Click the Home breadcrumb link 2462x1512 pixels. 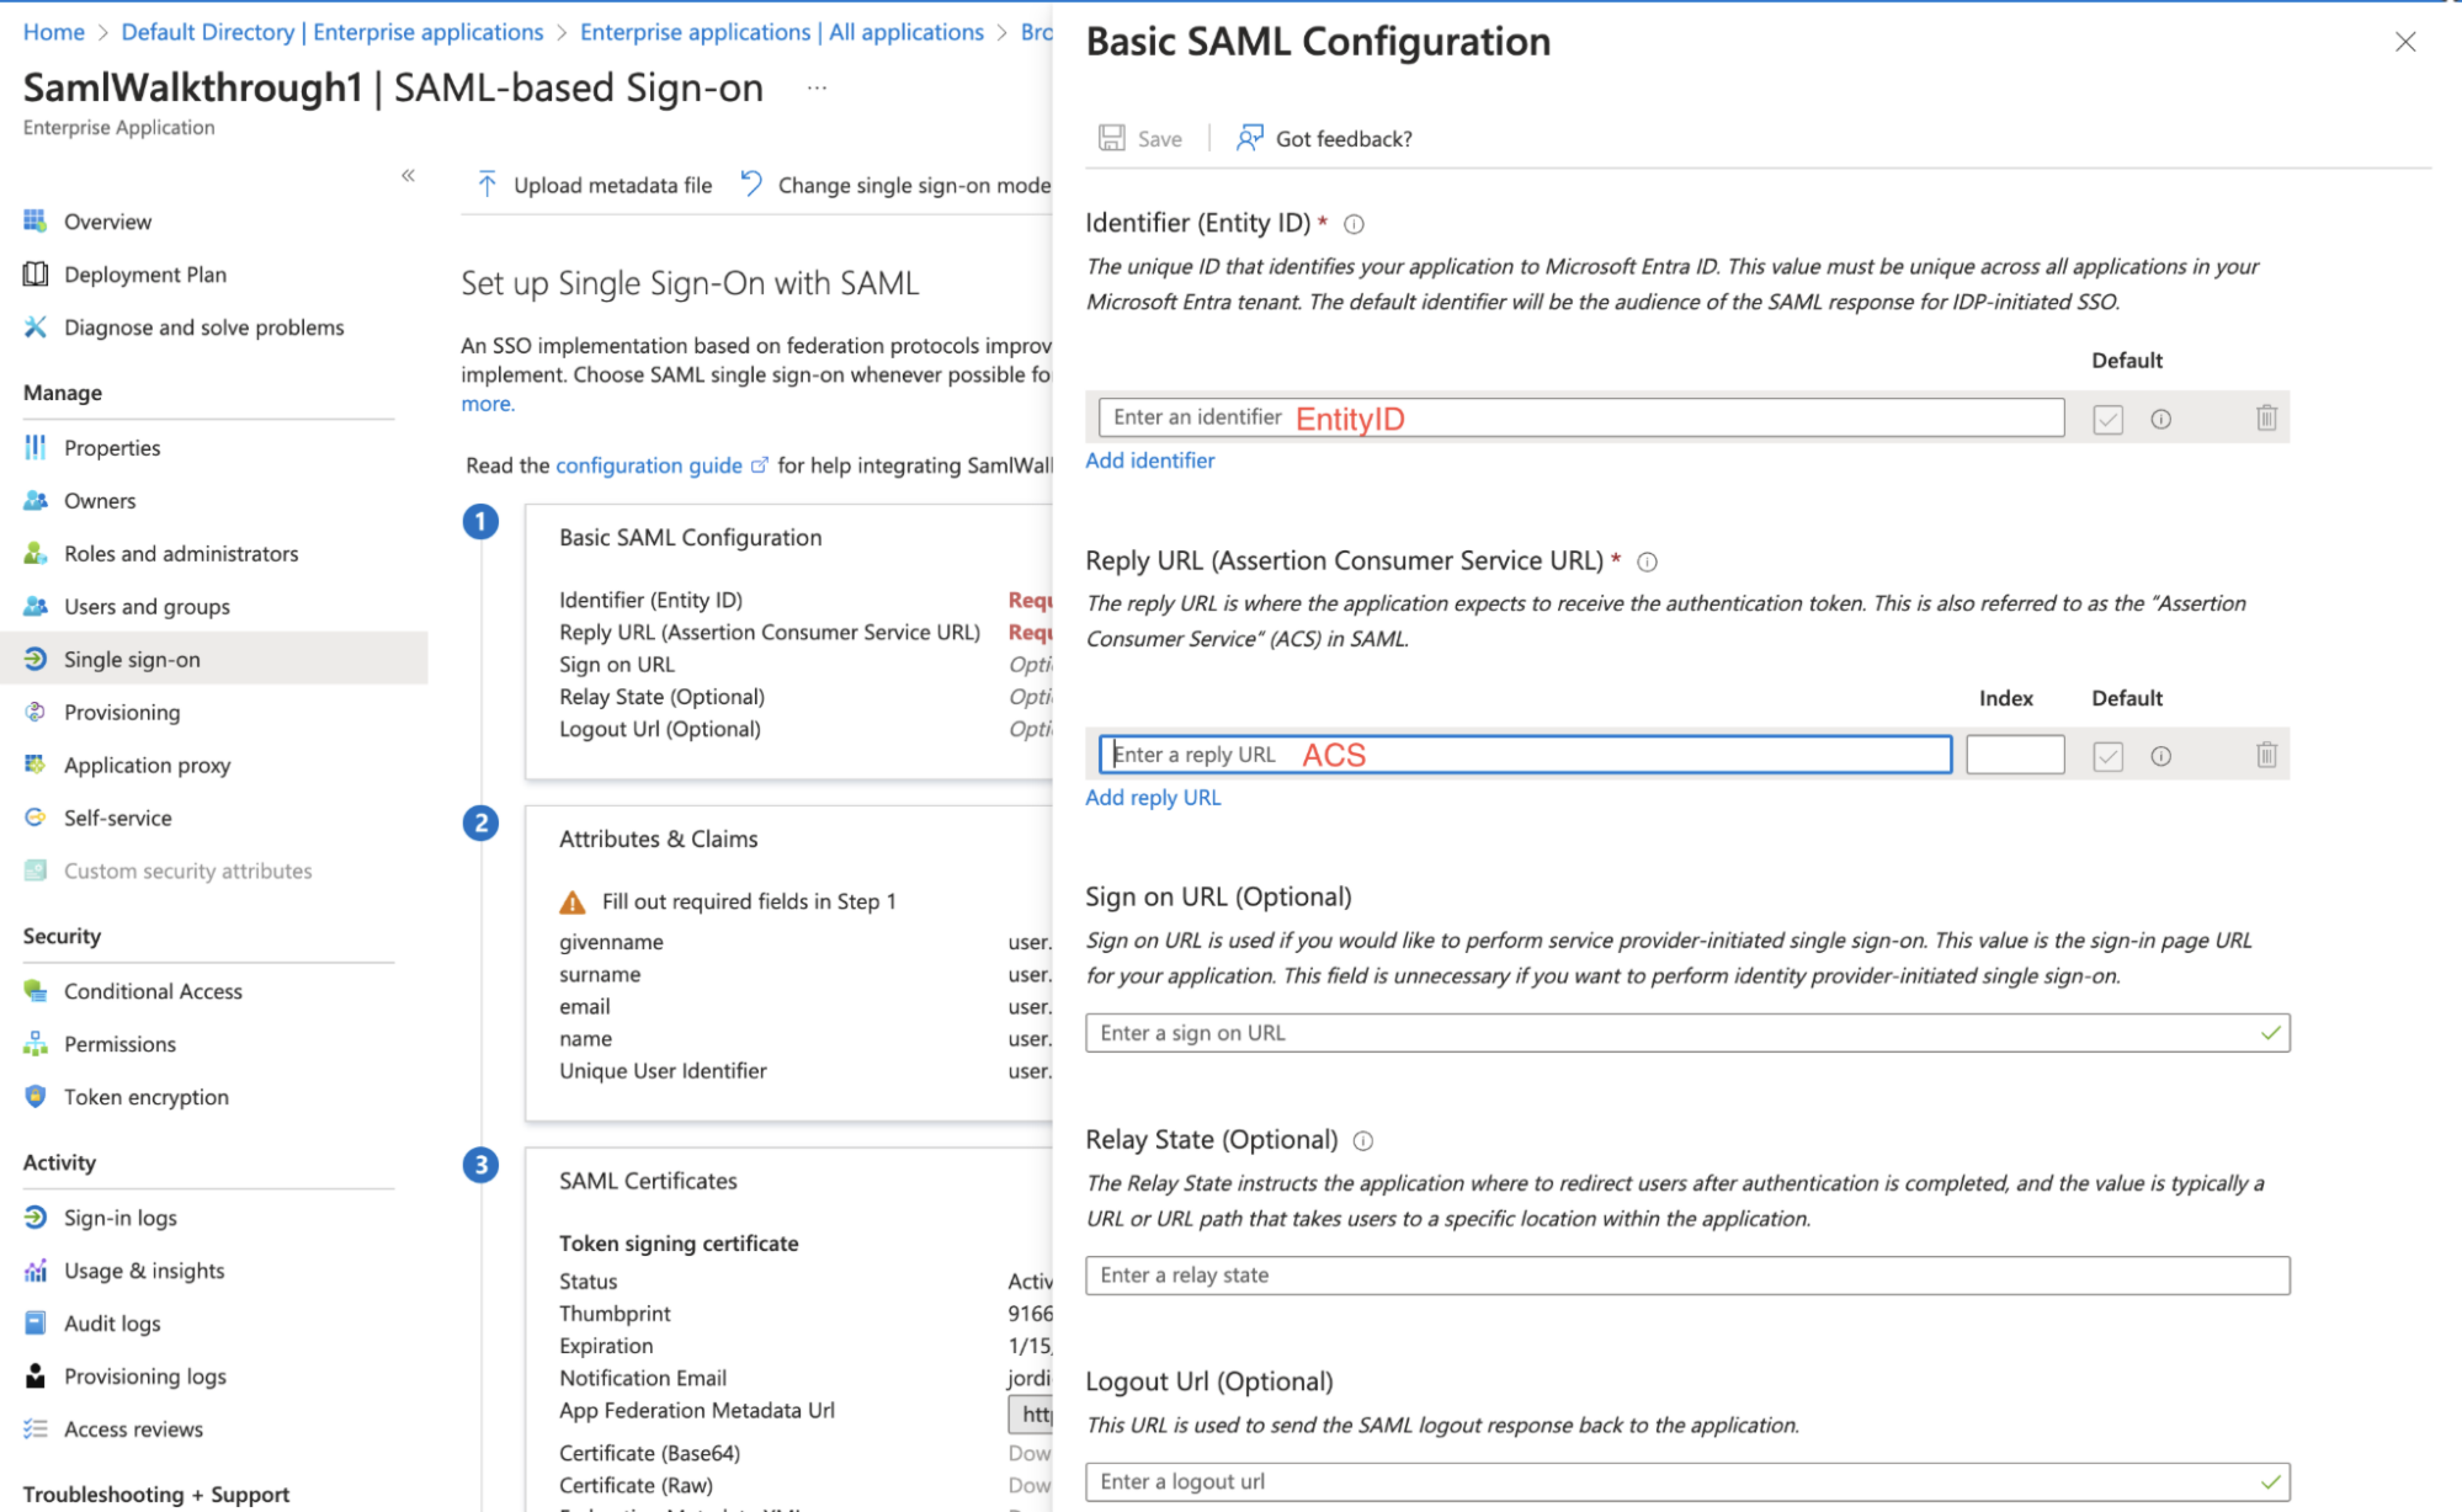(54, 32)
